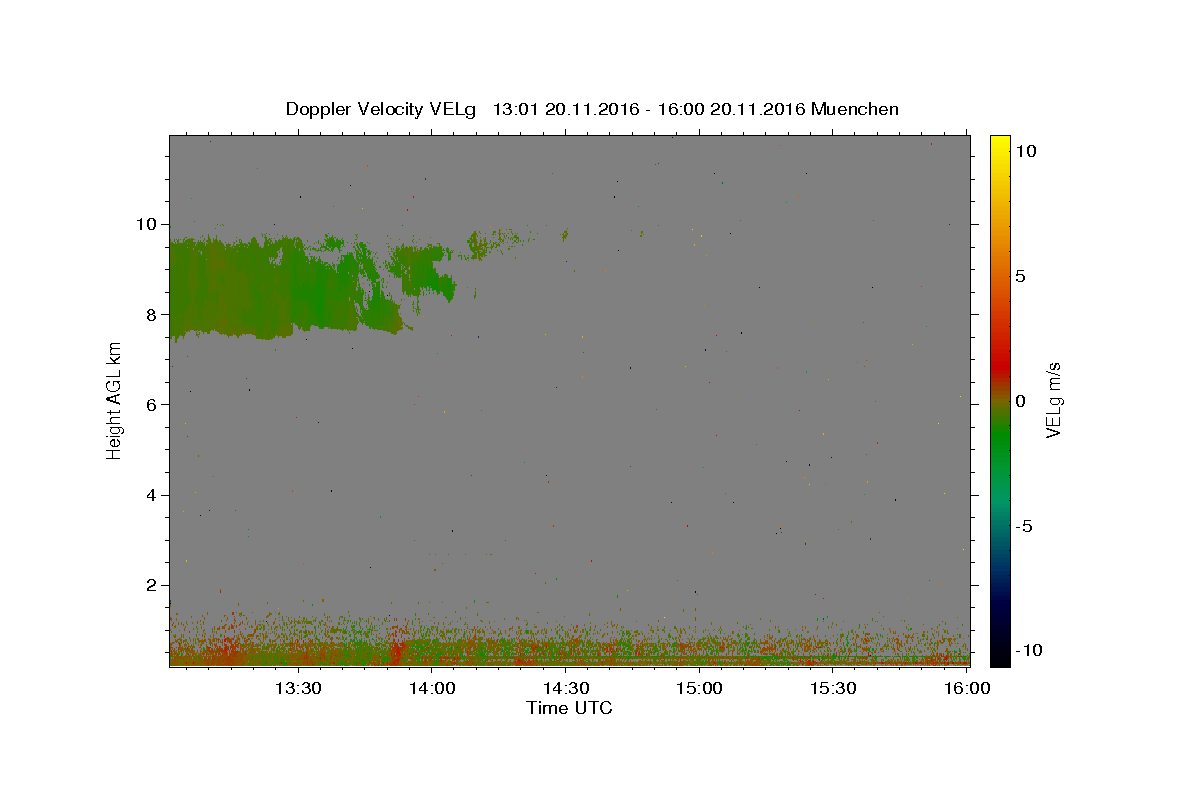Click the 13:30 time axis label

coord(298,688)
